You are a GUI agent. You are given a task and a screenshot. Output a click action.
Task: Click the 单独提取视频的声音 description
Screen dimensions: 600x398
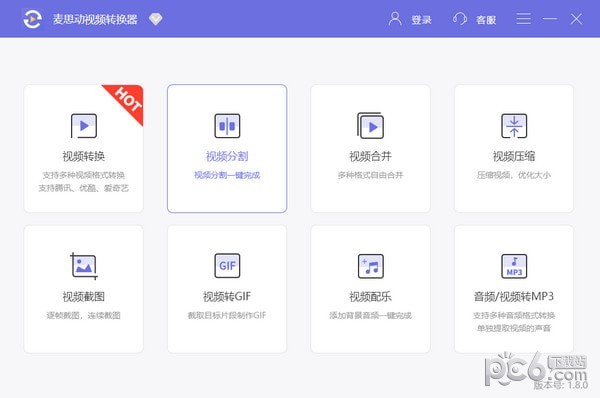514,328
